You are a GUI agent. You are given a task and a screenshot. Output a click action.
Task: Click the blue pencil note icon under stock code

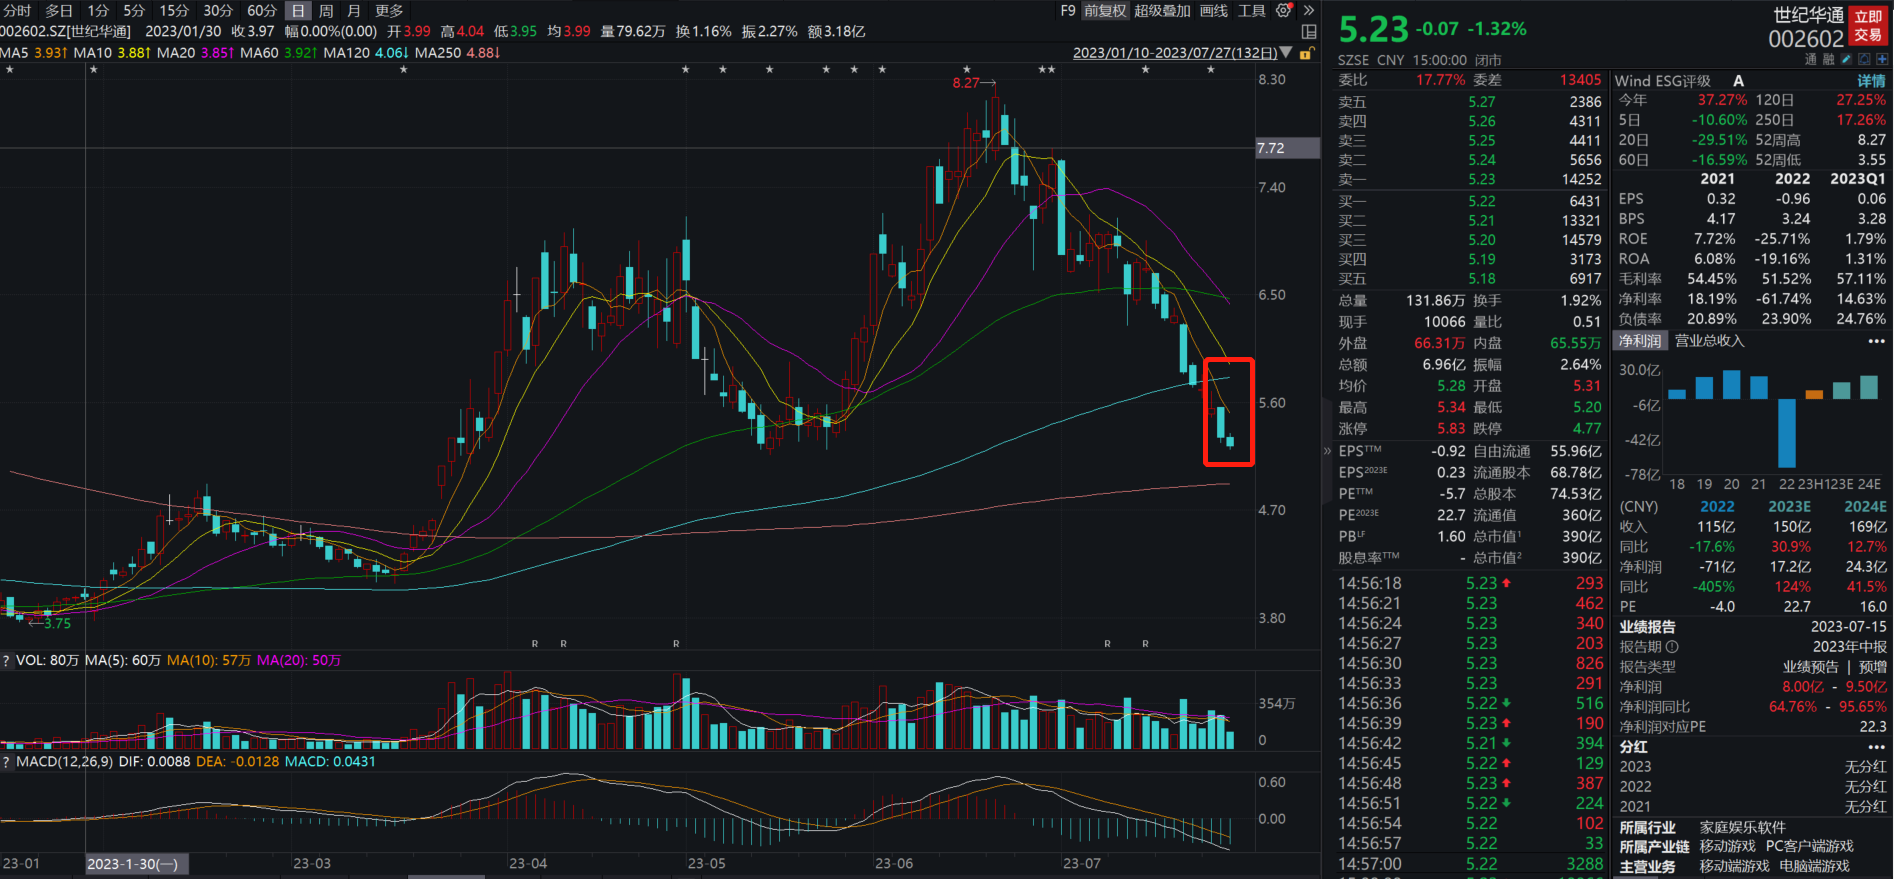(x=1846, y=60)
